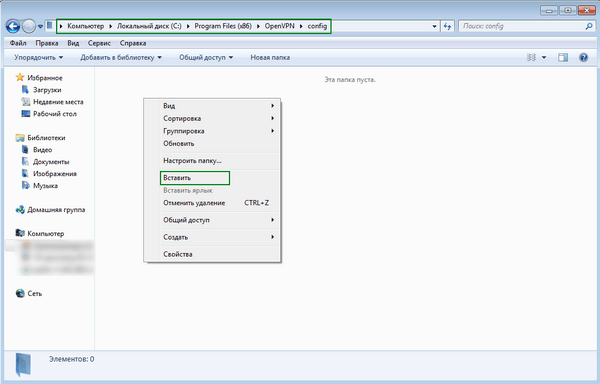This screenshot has height=384, width=600.
Task: Refresh the folder via address bar refresh icon
Action: coord(447,26)
